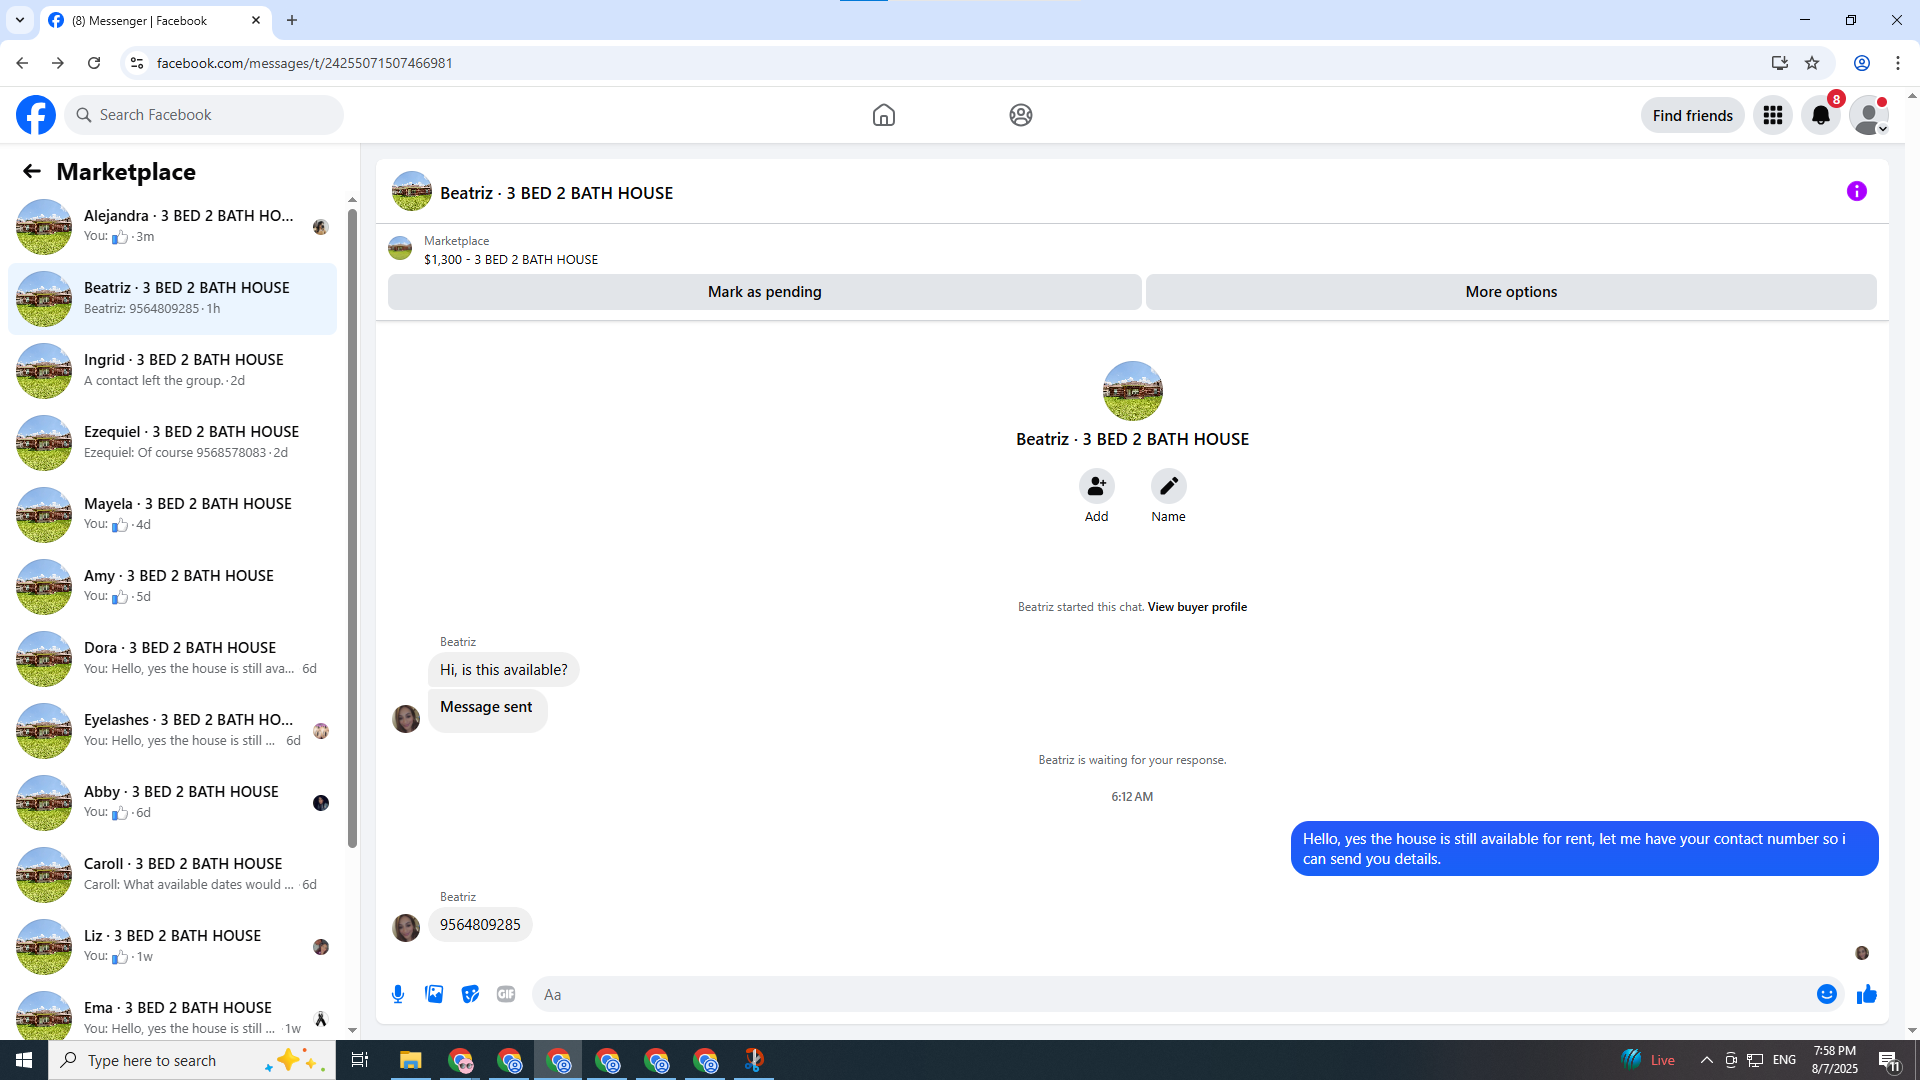The width and height of the screenshot is (1920, 1080).
Task: Click the ENG language indicator
Action: (1785, 1060)
